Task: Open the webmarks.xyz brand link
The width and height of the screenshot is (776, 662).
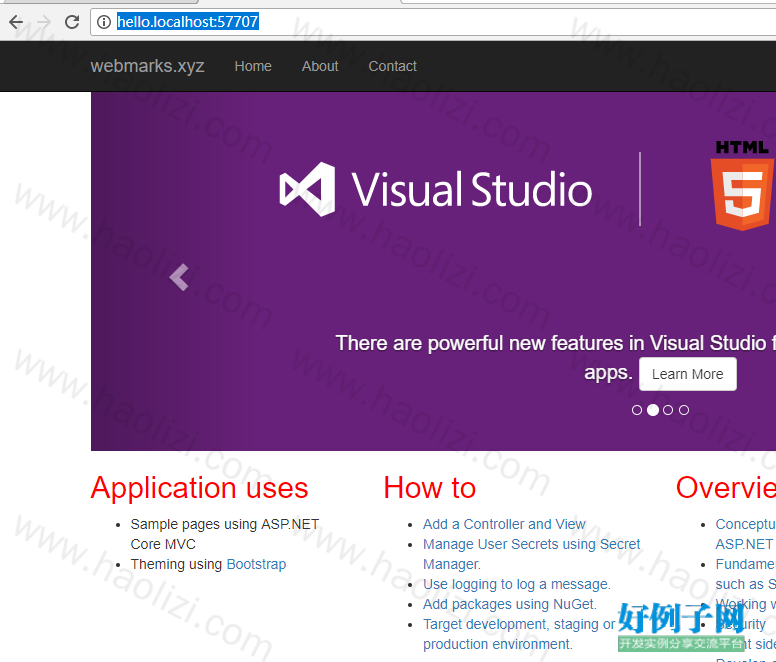Action: tap(147, 66)
